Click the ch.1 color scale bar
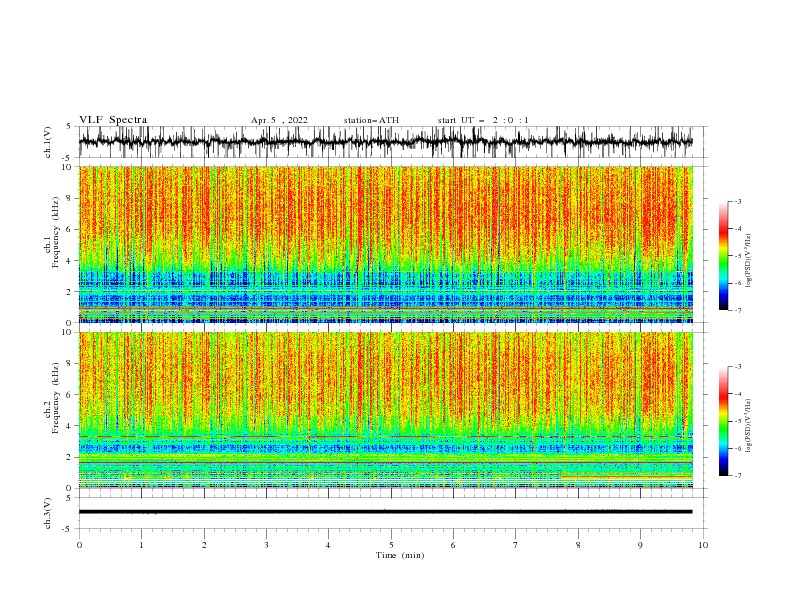The image size is (792, 612). coord(723,256)
